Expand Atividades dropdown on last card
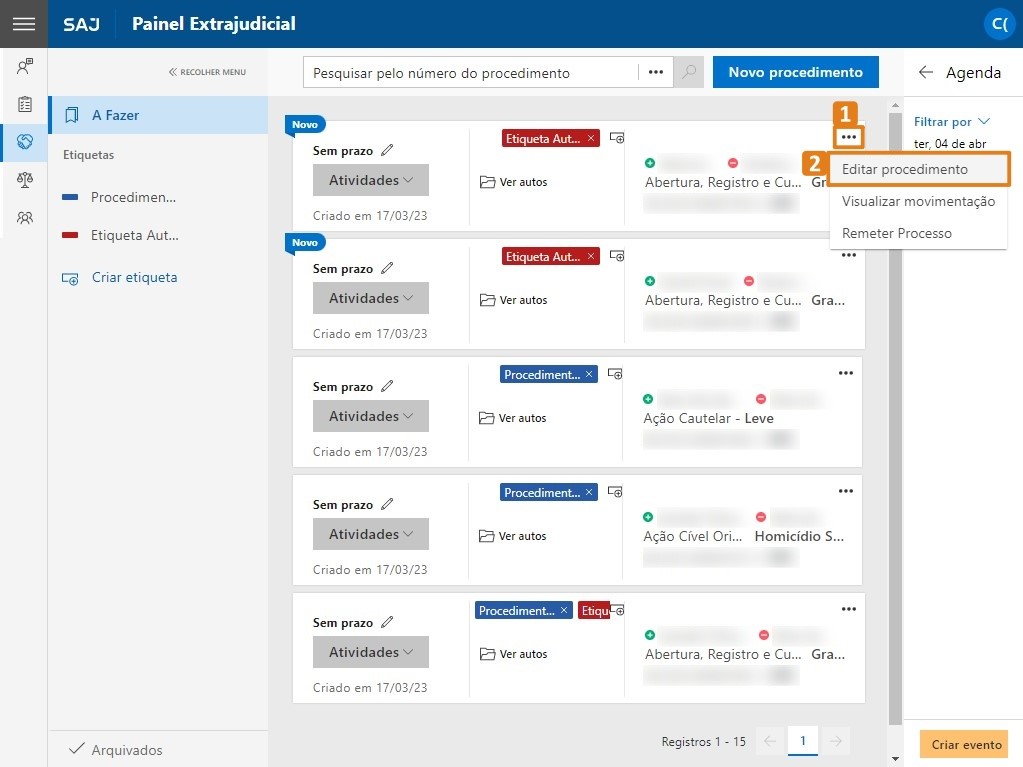Viewport: 1023px width, 767px height. (x=371, y=652)
